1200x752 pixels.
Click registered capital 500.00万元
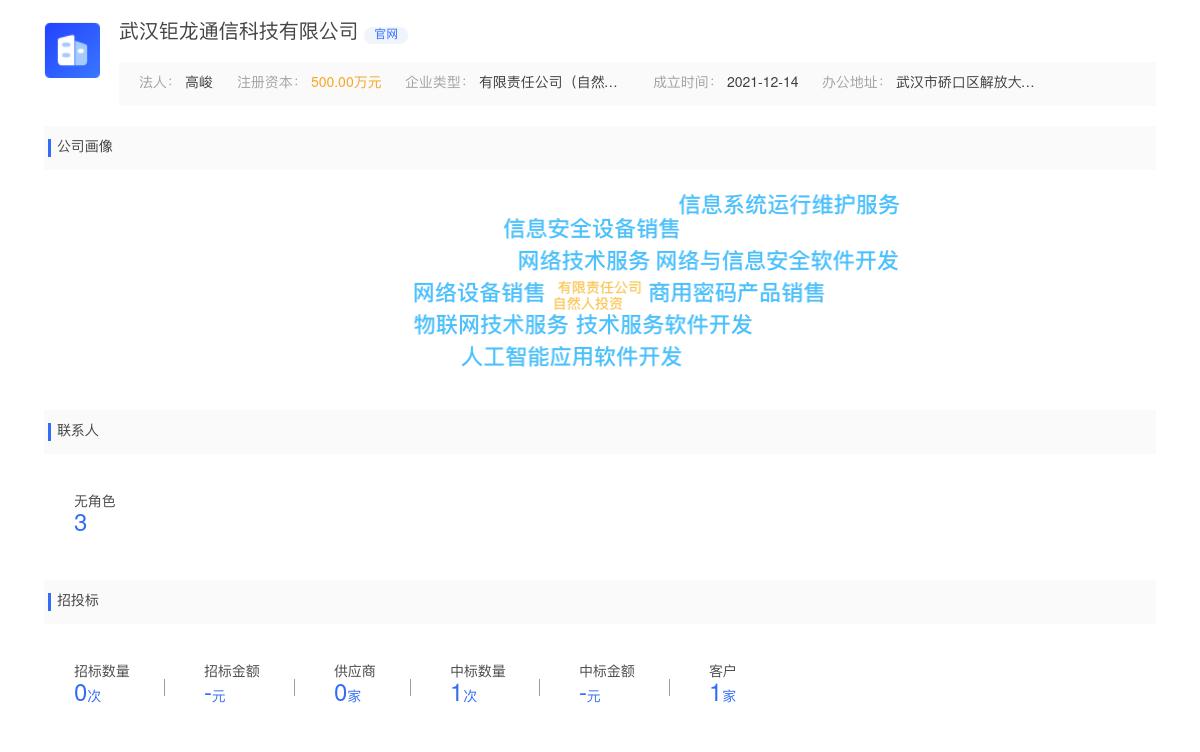click(346, 82)
